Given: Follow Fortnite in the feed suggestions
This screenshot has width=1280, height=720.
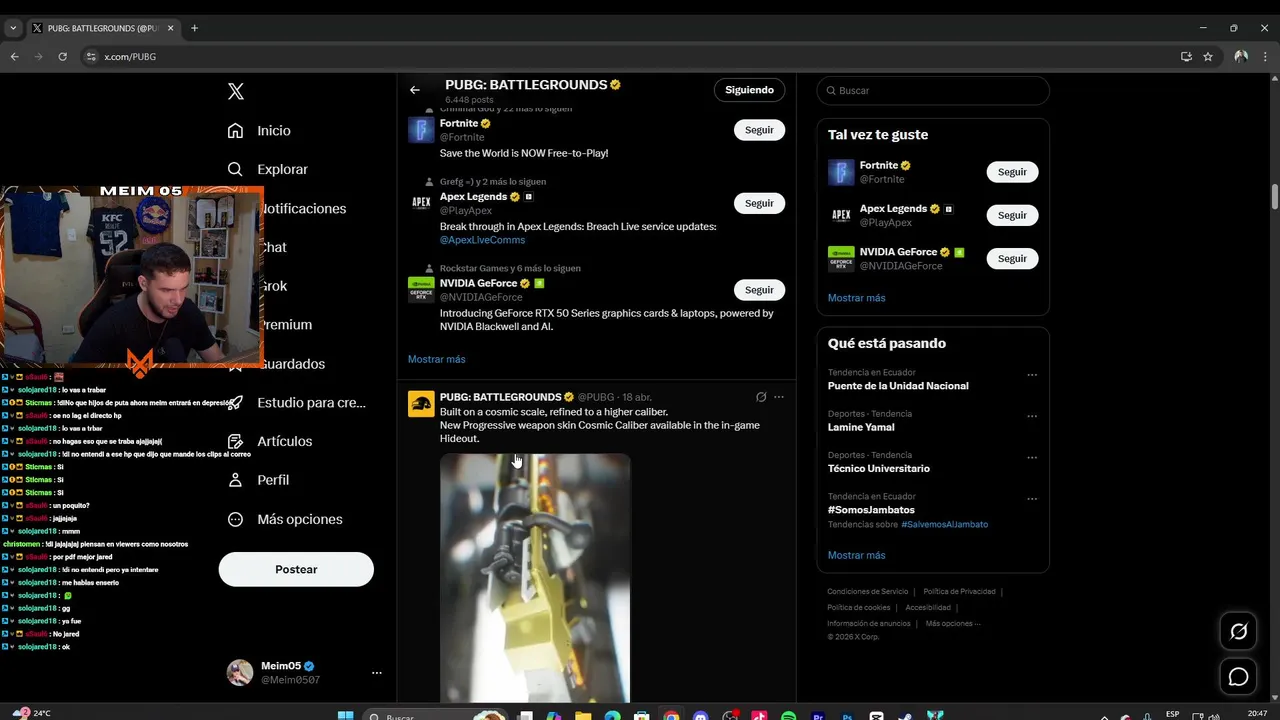Looking at the screenshot, I should click(759, 130).
